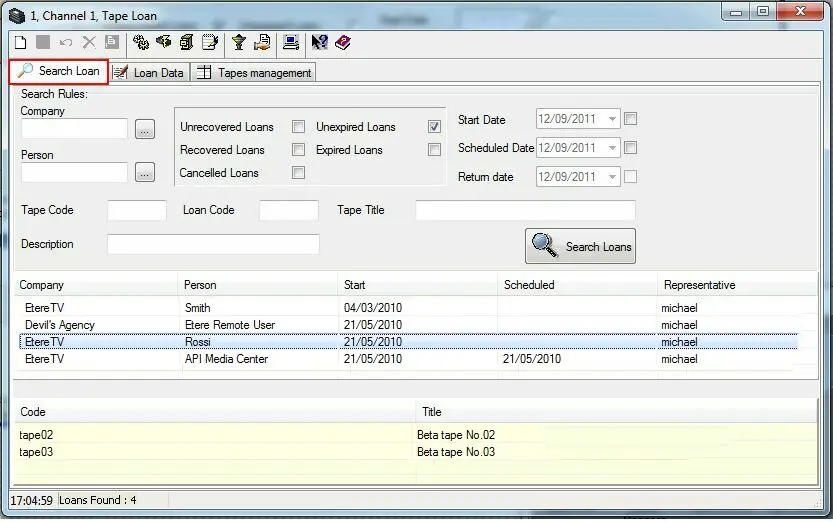Viewport: 833px width, 522px height.
Task: Open the help book icon in toolbar
Action: coord(343,42)
